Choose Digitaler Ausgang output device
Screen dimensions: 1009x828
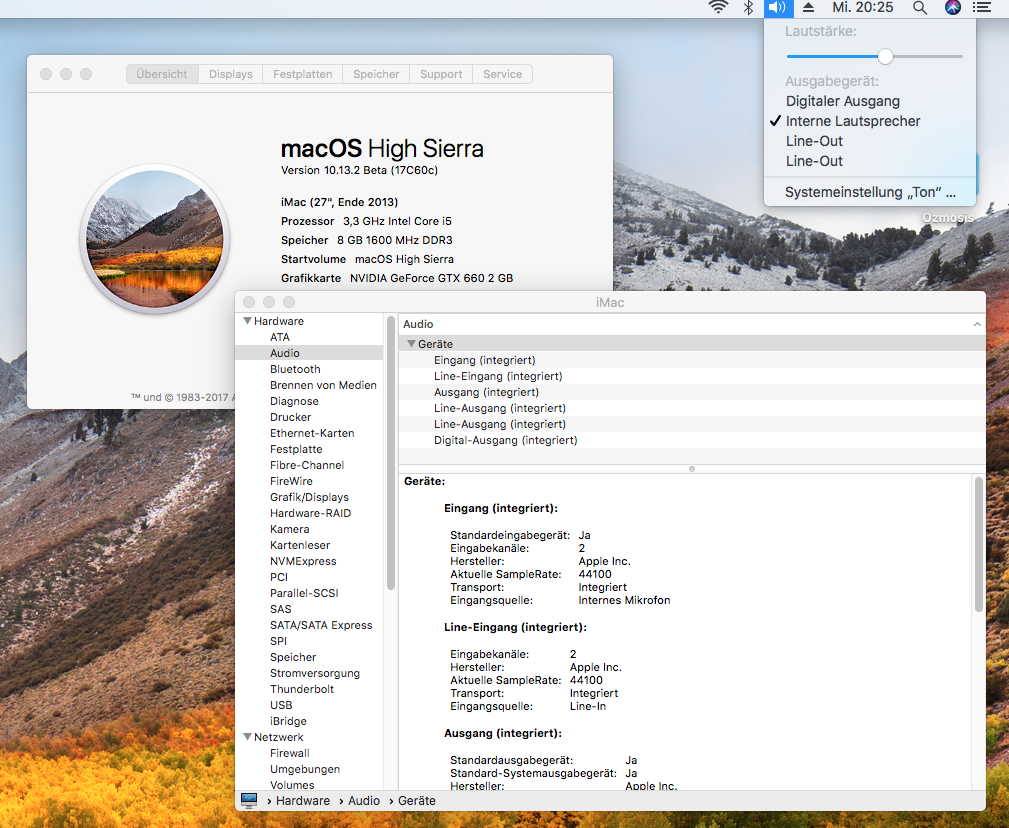click(842, 101)
